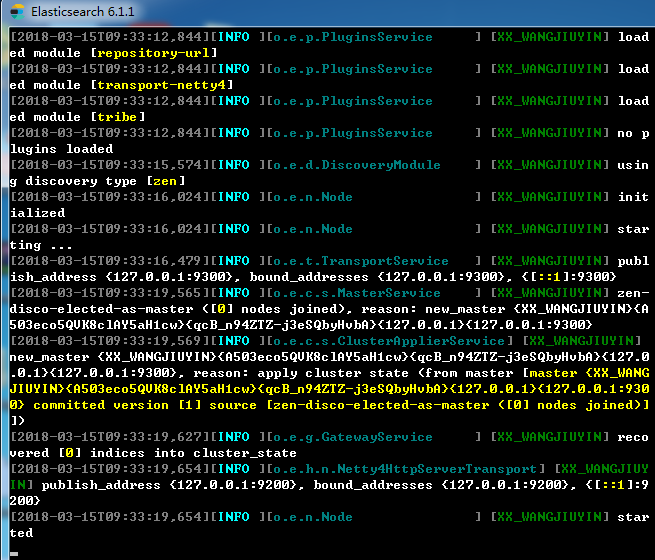Select the module name 'repository-url'
Viewport: 655px width, 560px height.
tap(153, 53)
